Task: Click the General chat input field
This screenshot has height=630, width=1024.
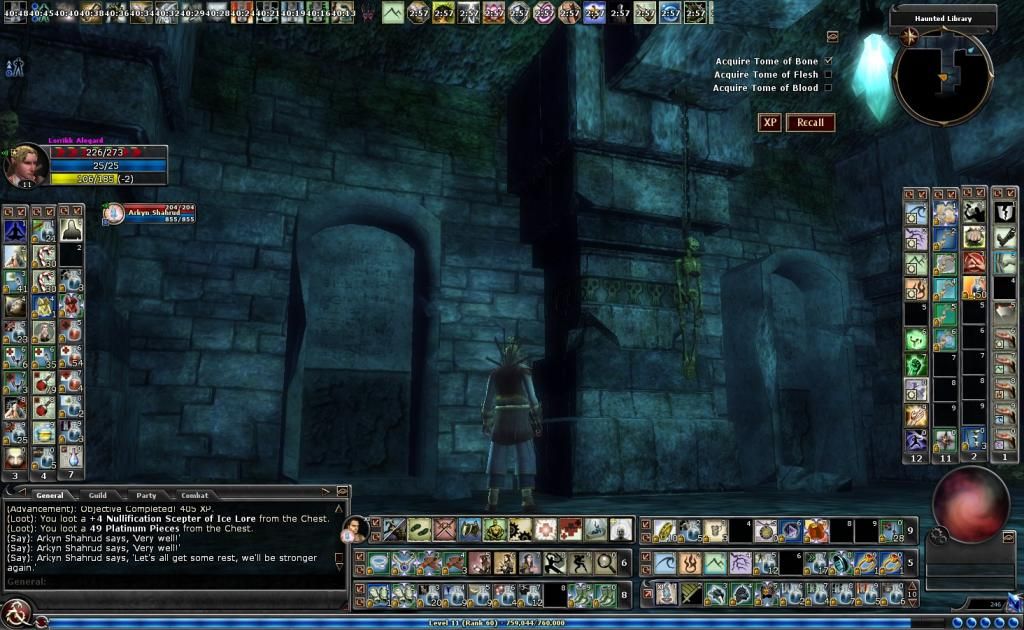Action: click(173, 581)
